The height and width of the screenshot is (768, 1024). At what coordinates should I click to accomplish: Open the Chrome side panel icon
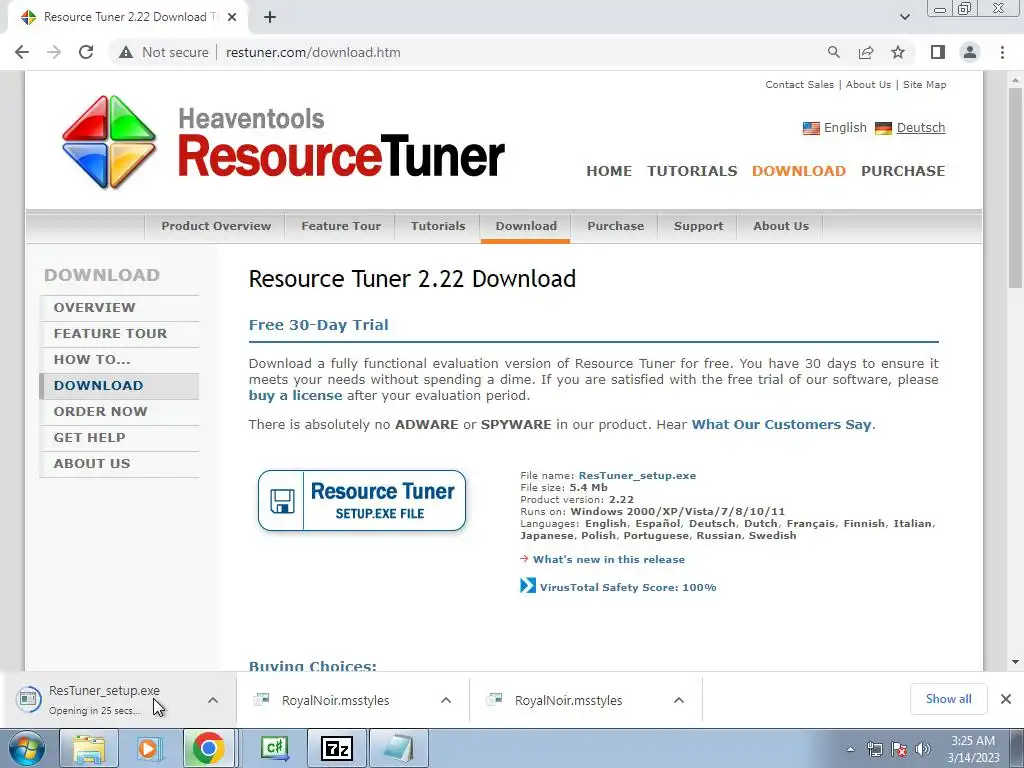click(938, 52)
